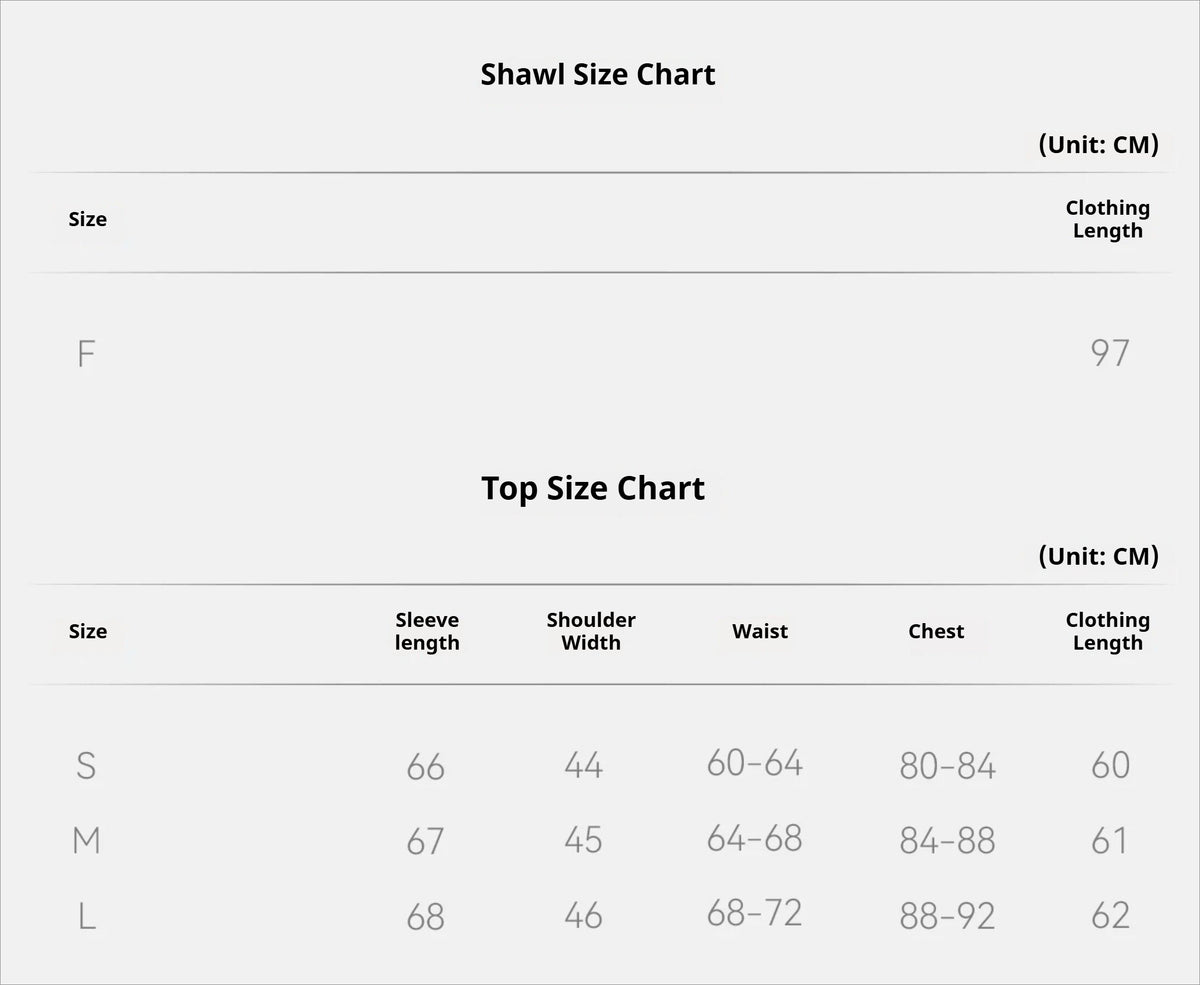The width and height of the screenshot is (1200, 985).
Task: Click the Unit: CM label above the Top chart
Action: (x=1099, y=556)
